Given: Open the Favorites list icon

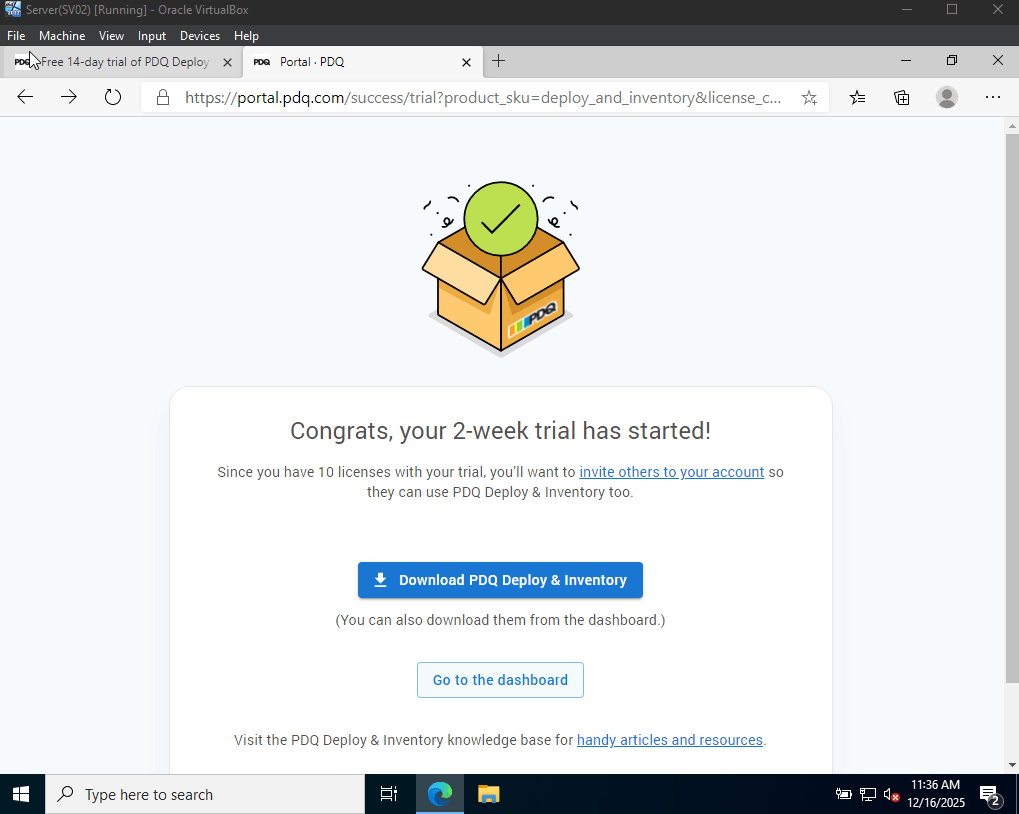Looking at the screenshot, I should 857,98.
